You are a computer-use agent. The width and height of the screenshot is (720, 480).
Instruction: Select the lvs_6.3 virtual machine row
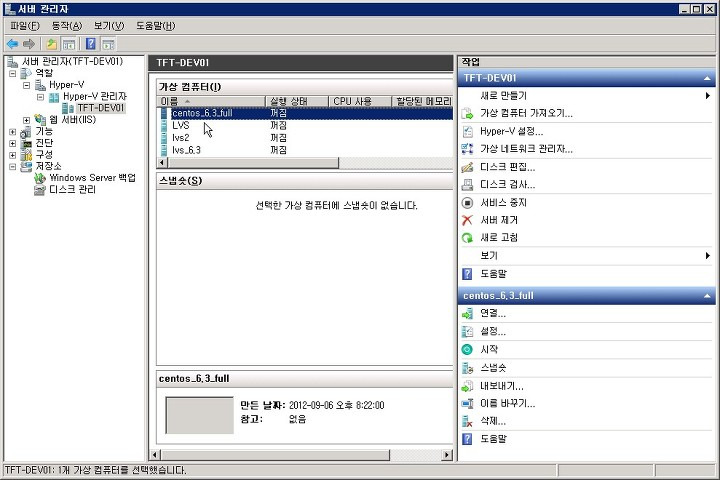pyautogui.click(x=305, y=150)
